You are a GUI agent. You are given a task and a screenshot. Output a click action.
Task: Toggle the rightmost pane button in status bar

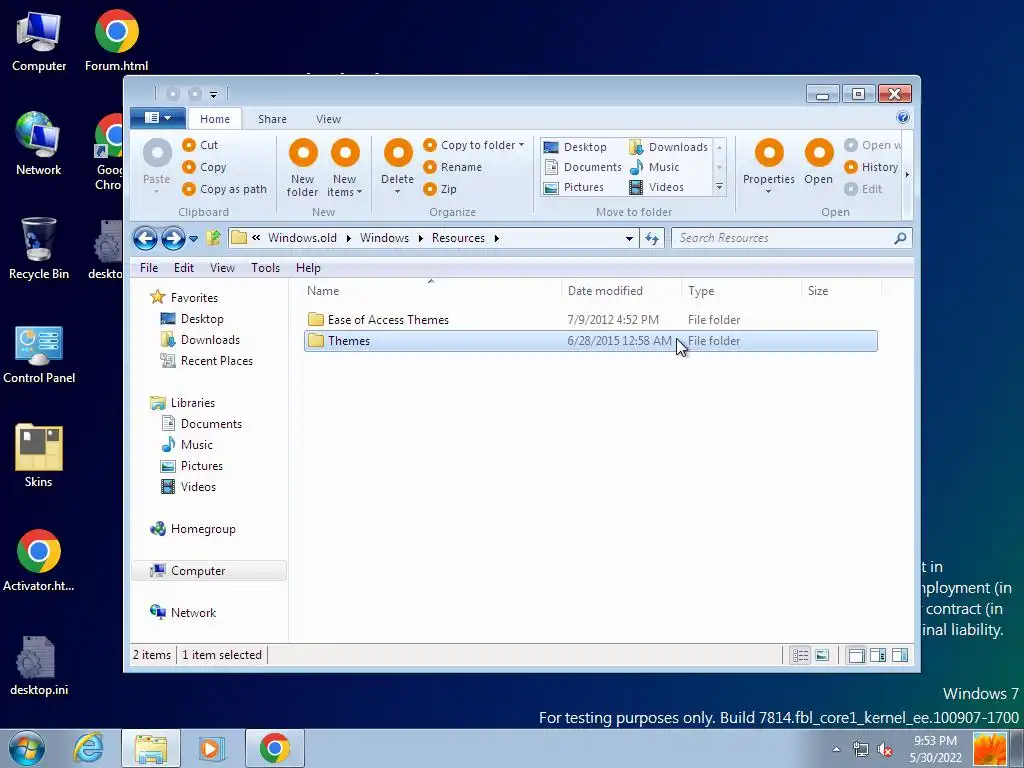click(900, 655)
